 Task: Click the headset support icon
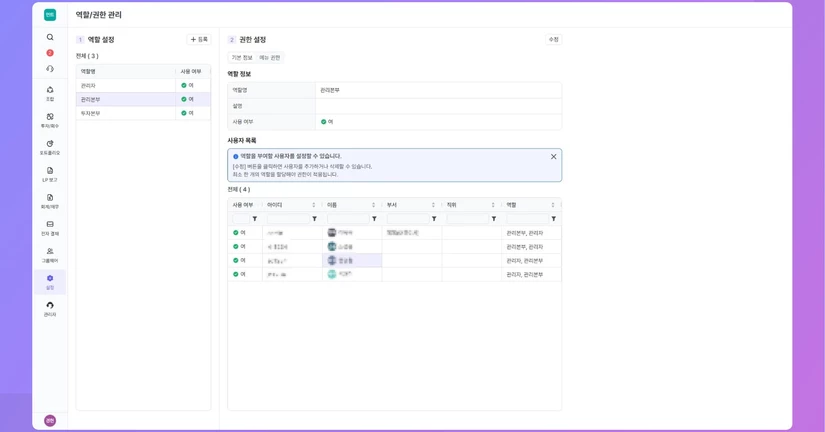point(50,68)
